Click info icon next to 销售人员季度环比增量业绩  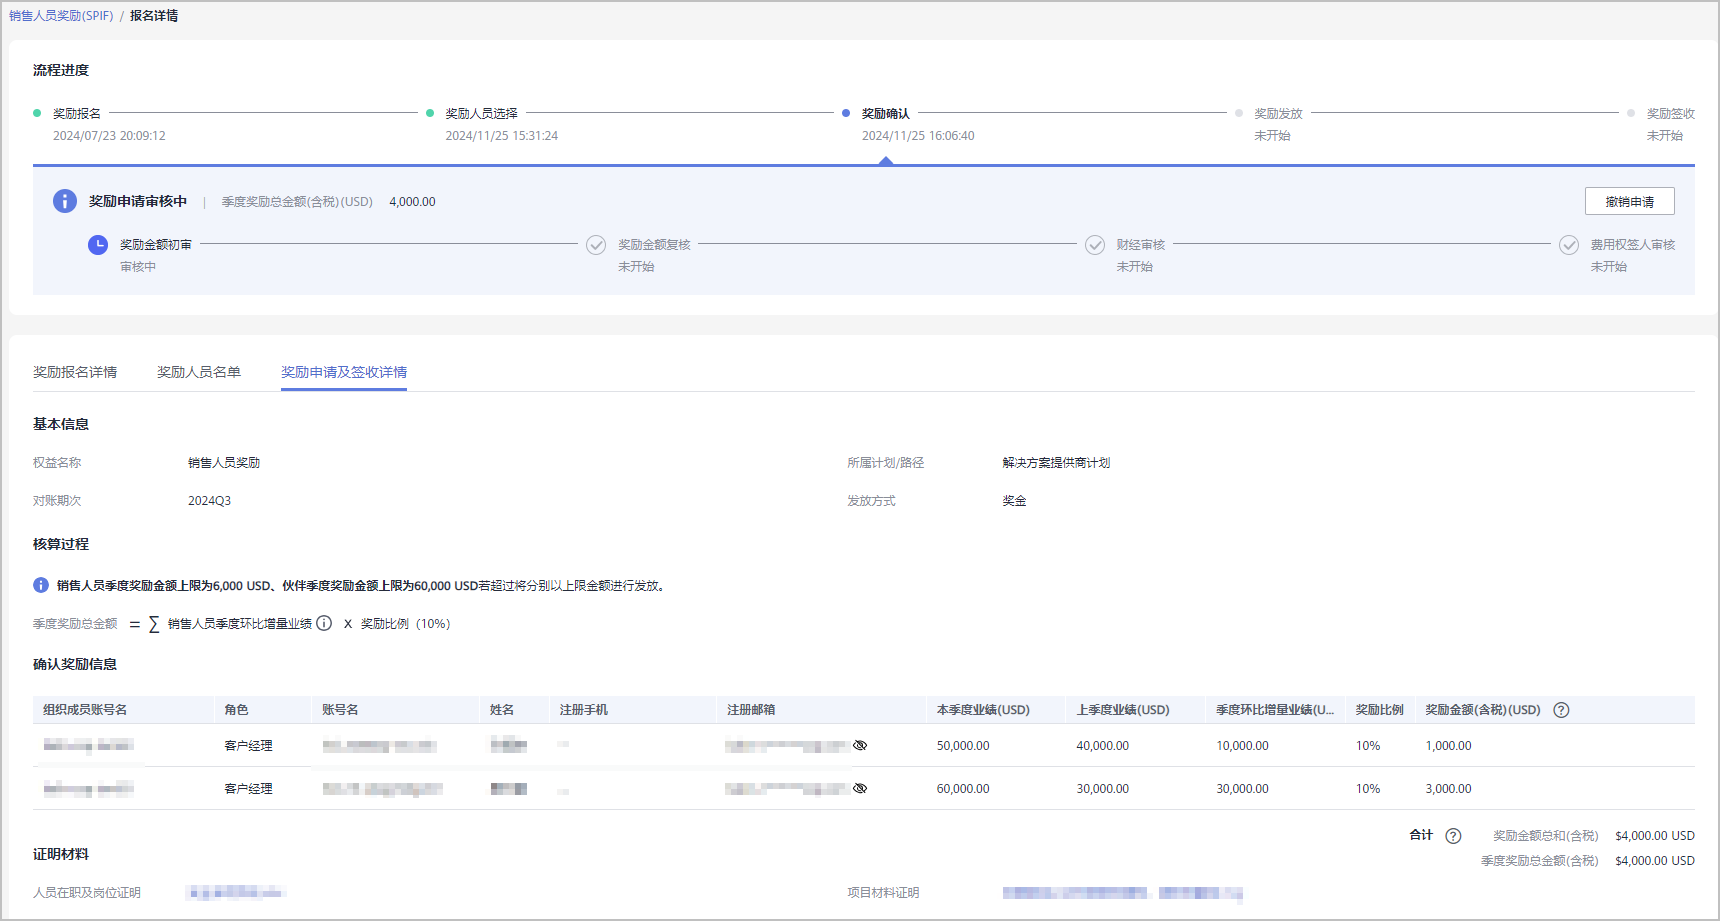(x=324, y=623)
